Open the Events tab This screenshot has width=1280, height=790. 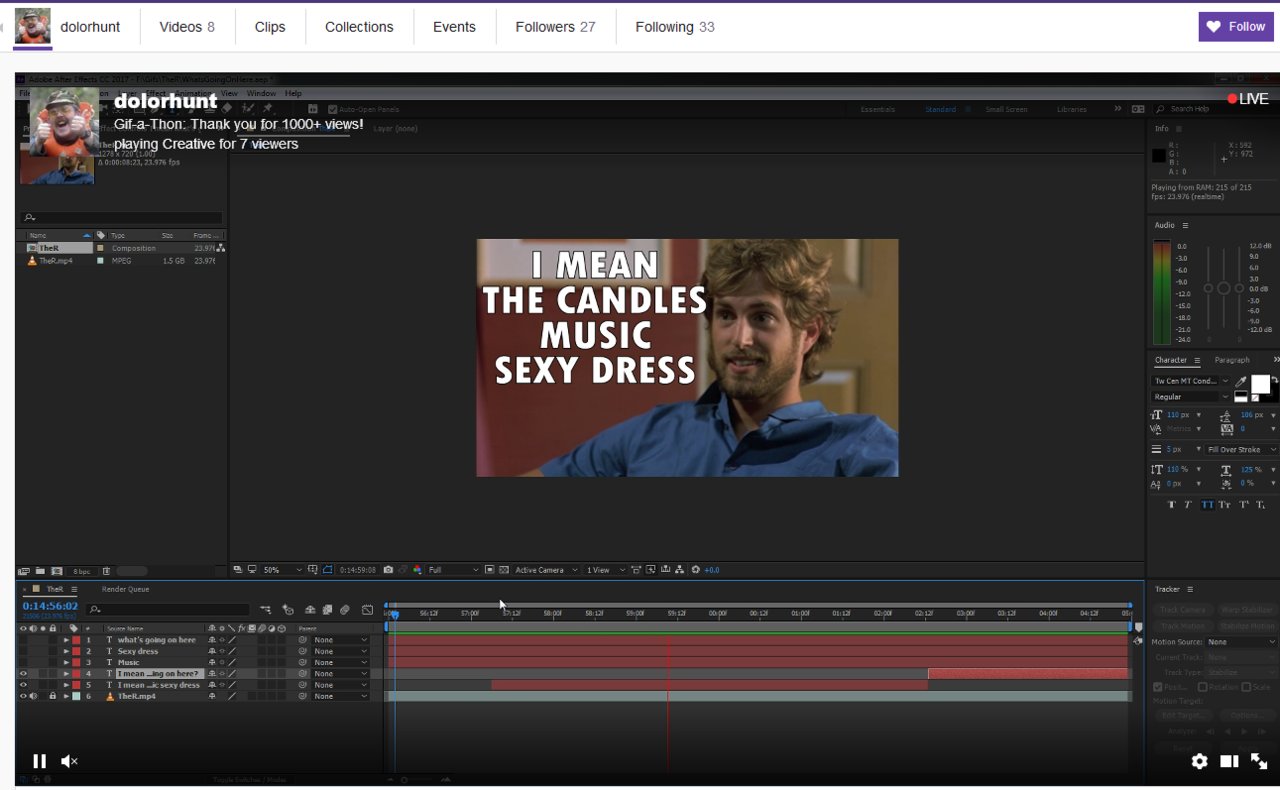[454, 27]
